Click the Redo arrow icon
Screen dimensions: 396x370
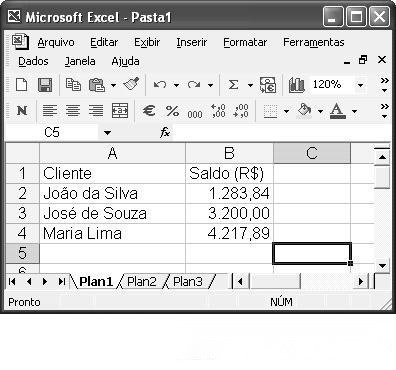tap(194, 85)
